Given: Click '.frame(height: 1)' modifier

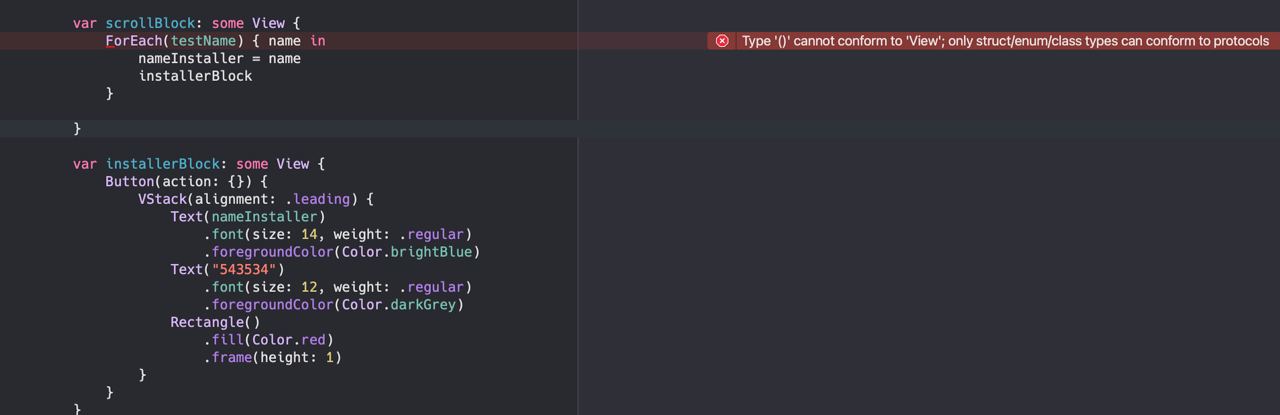Looking at the screenshot, I should click(x=273, y=357).
